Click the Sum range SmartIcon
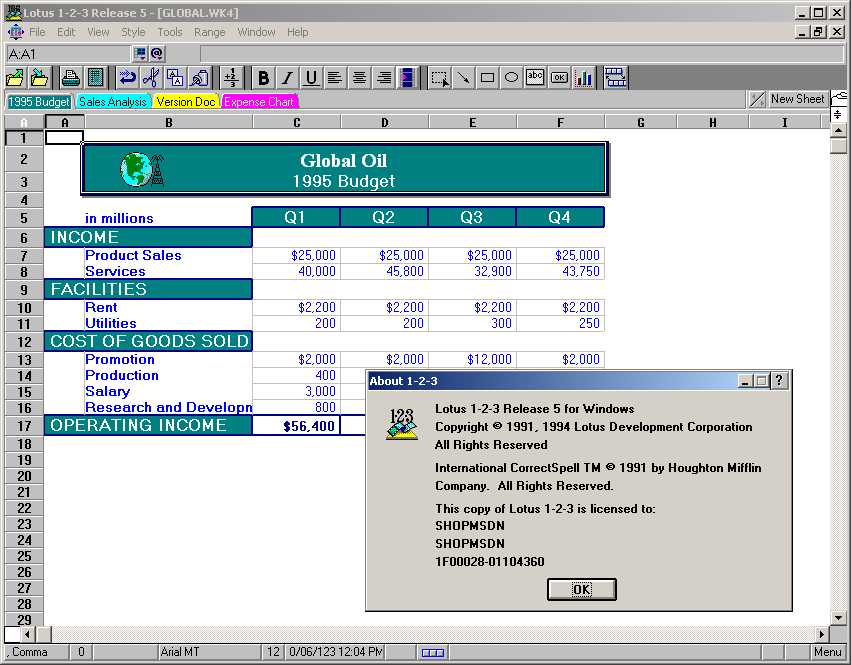This screenshot has height=665, width=851. click(231, 78)
